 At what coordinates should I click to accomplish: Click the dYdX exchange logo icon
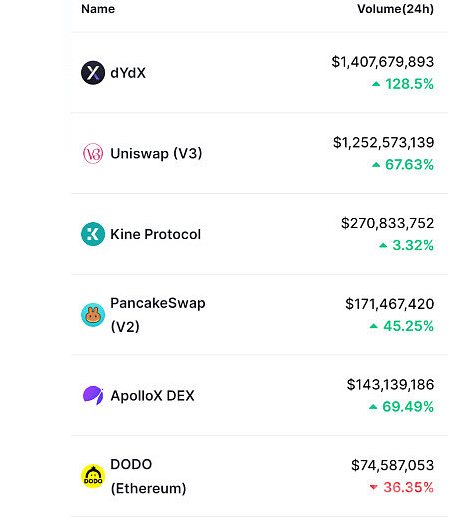93,73
